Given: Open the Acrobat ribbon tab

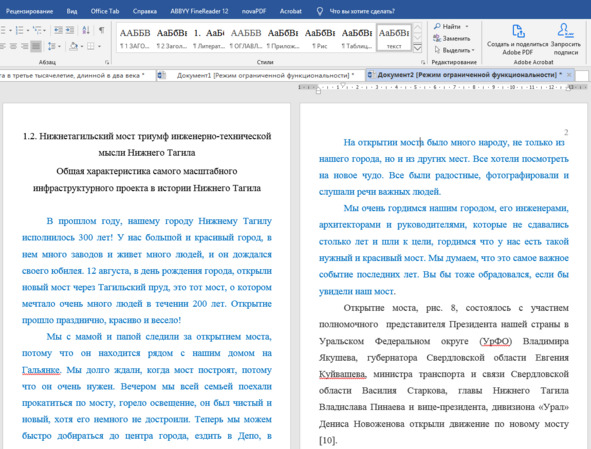Looking at the screenshot, I should tap(291, 11).
